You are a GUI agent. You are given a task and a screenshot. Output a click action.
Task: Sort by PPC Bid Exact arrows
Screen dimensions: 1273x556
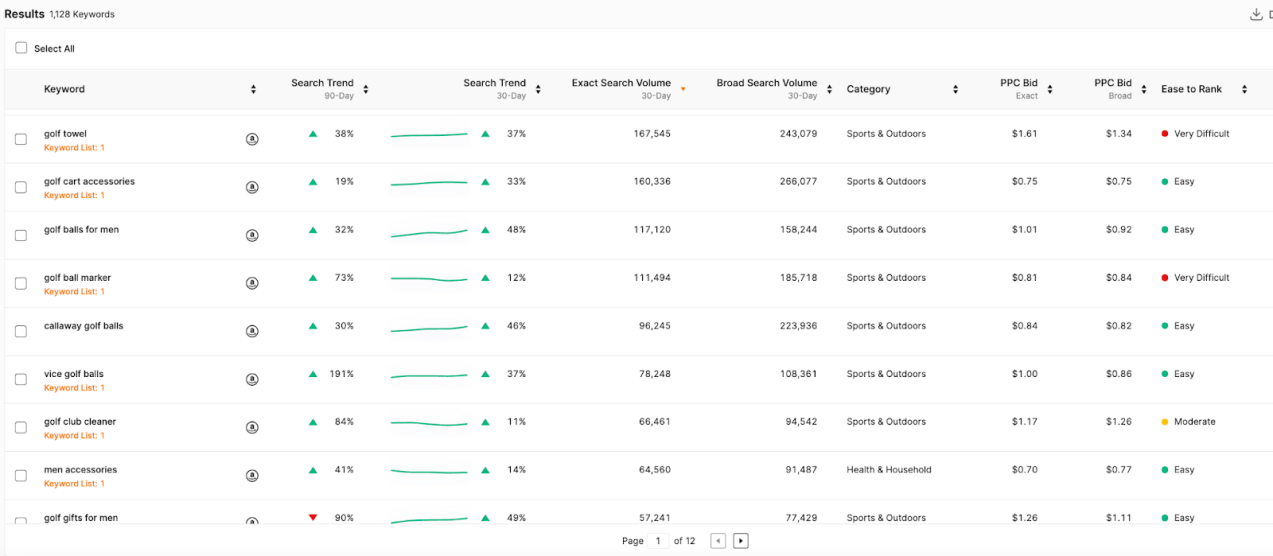coord(1050,89)
